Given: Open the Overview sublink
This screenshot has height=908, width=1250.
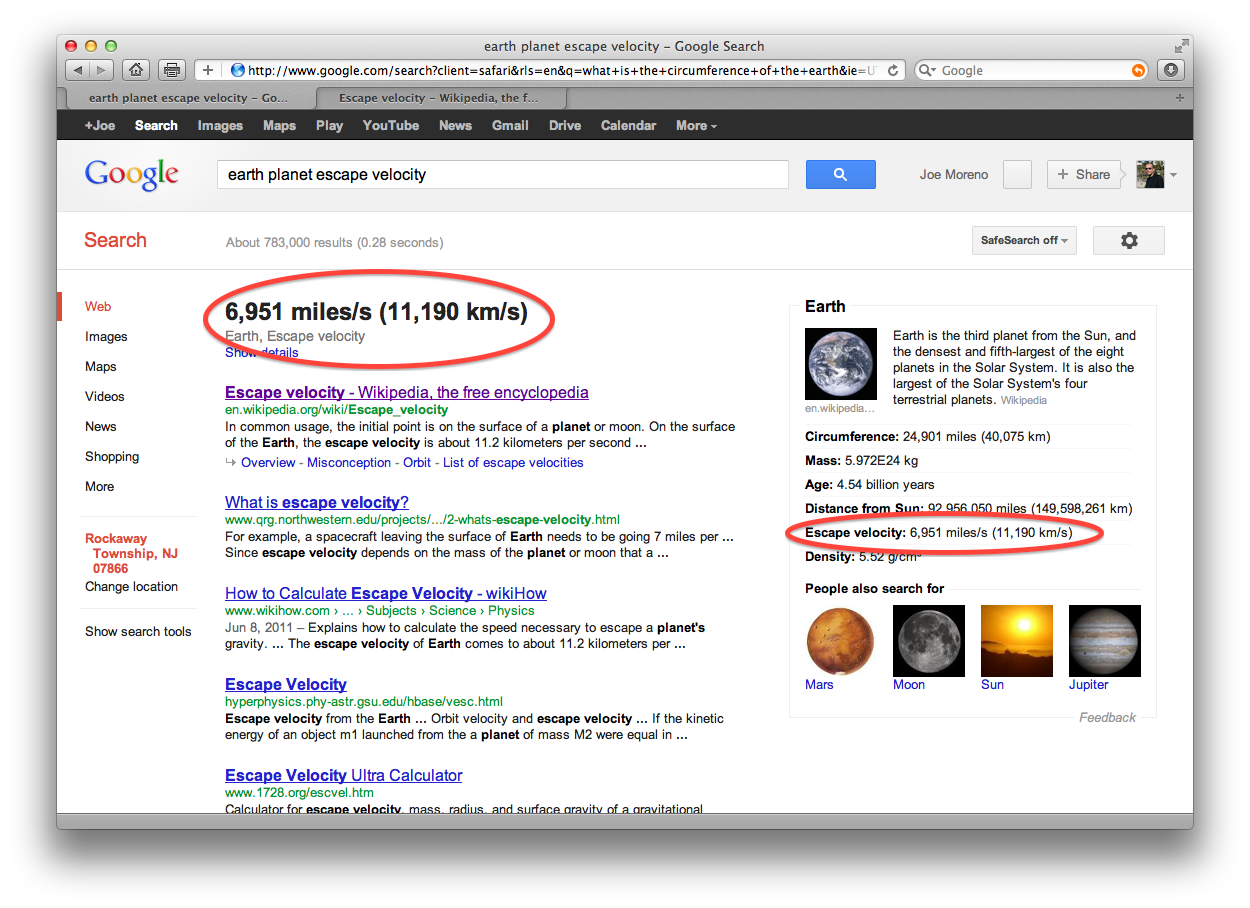Looking at the screenshot, I should [x=268, y=462].
